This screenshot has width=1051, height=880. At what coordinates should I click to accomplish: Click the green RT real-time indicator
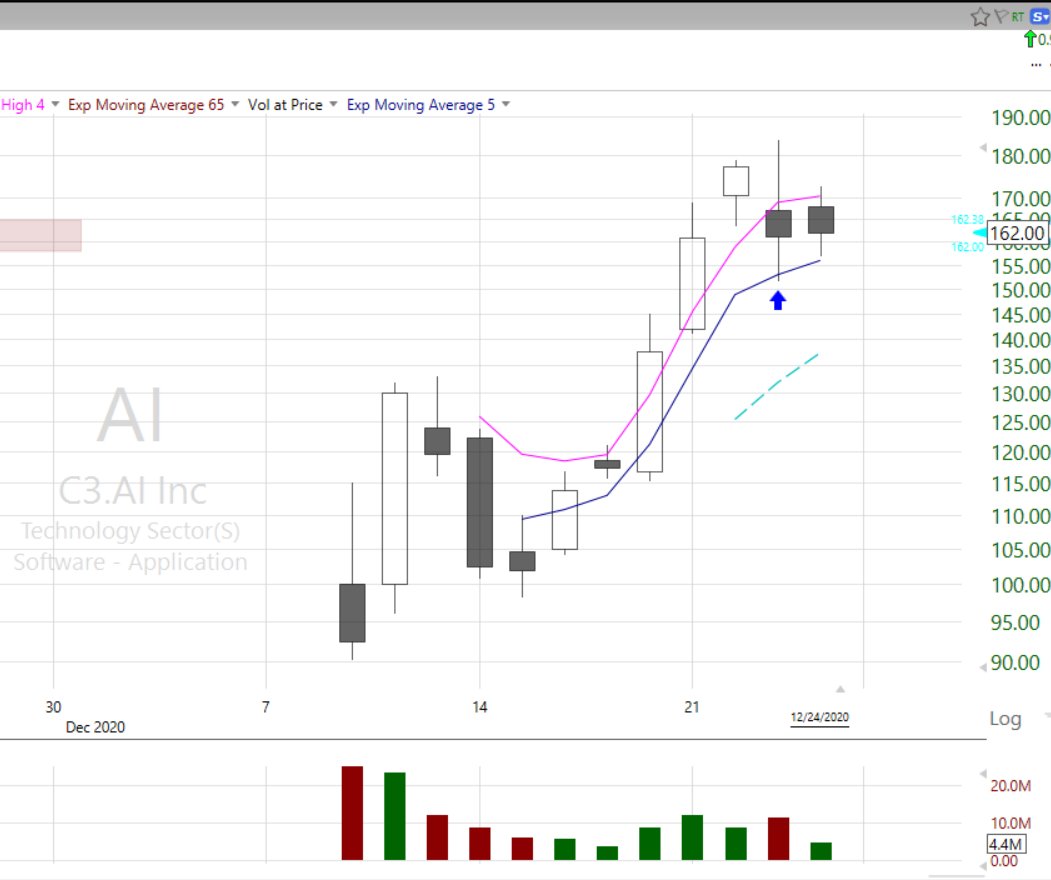click(1017, 16)
